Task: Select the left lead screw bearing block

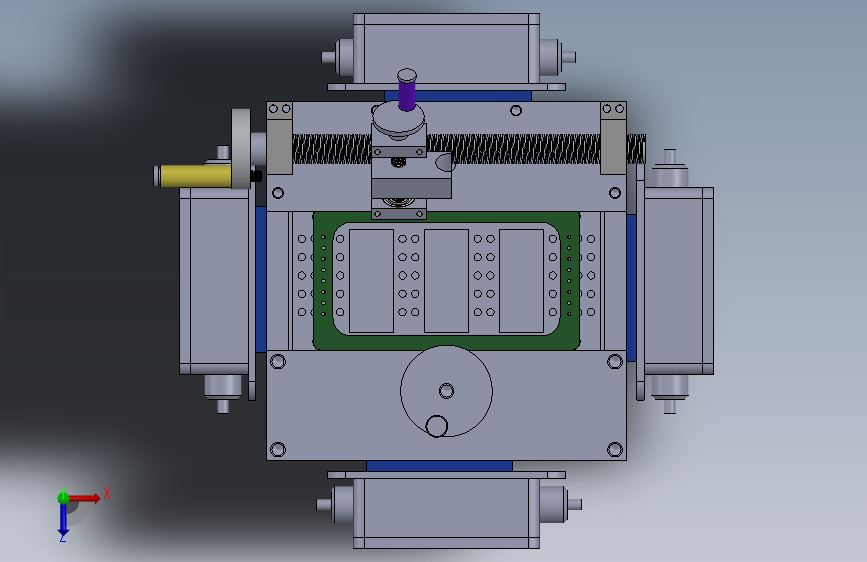Action: pyautogui.click(x=280, y=138)
